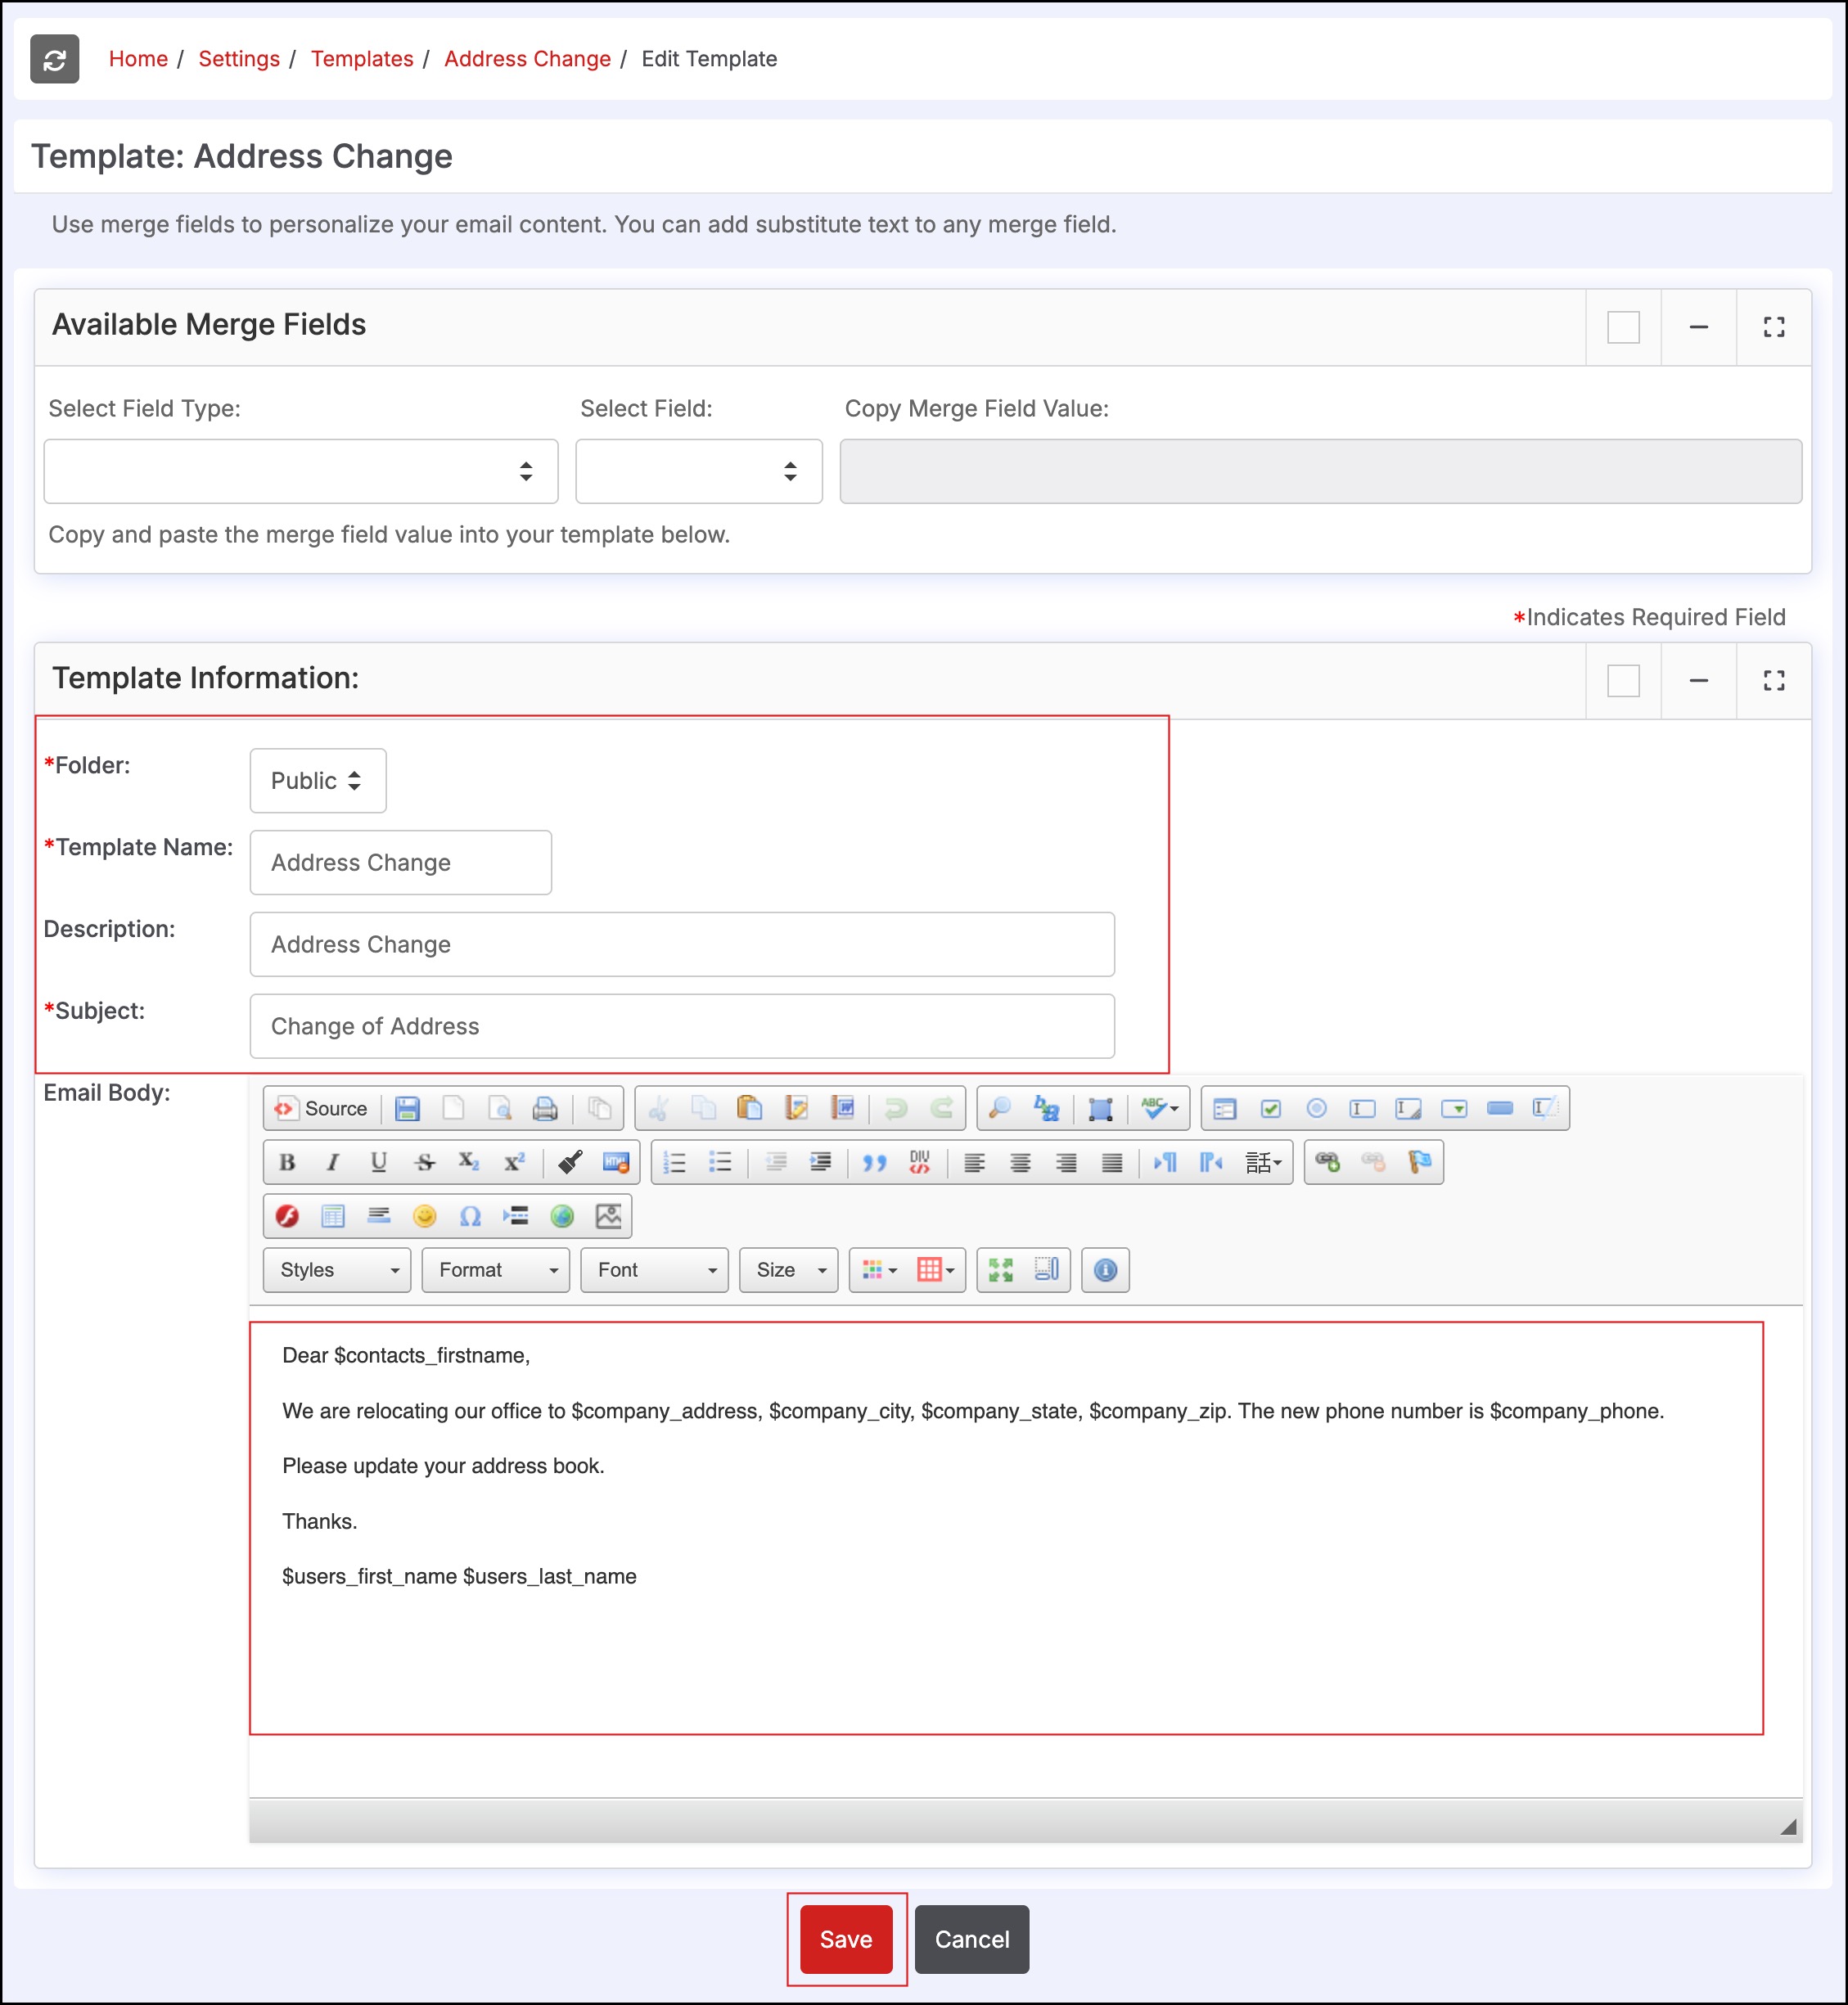
Task: Toggle italic text formatting
Action: [333, 1162]
